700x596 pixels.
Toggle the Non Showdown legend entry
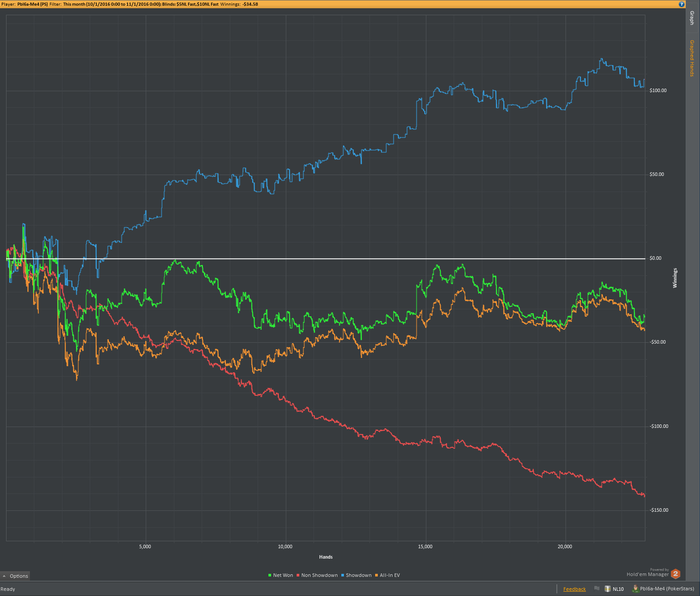pos(317,575)
